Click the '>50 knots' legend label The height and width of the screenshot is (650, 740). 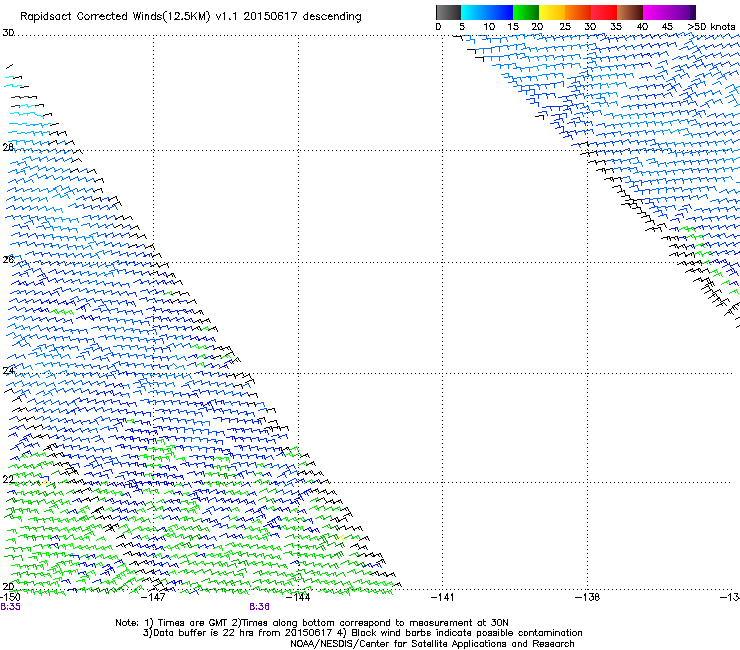coord(711,26)
